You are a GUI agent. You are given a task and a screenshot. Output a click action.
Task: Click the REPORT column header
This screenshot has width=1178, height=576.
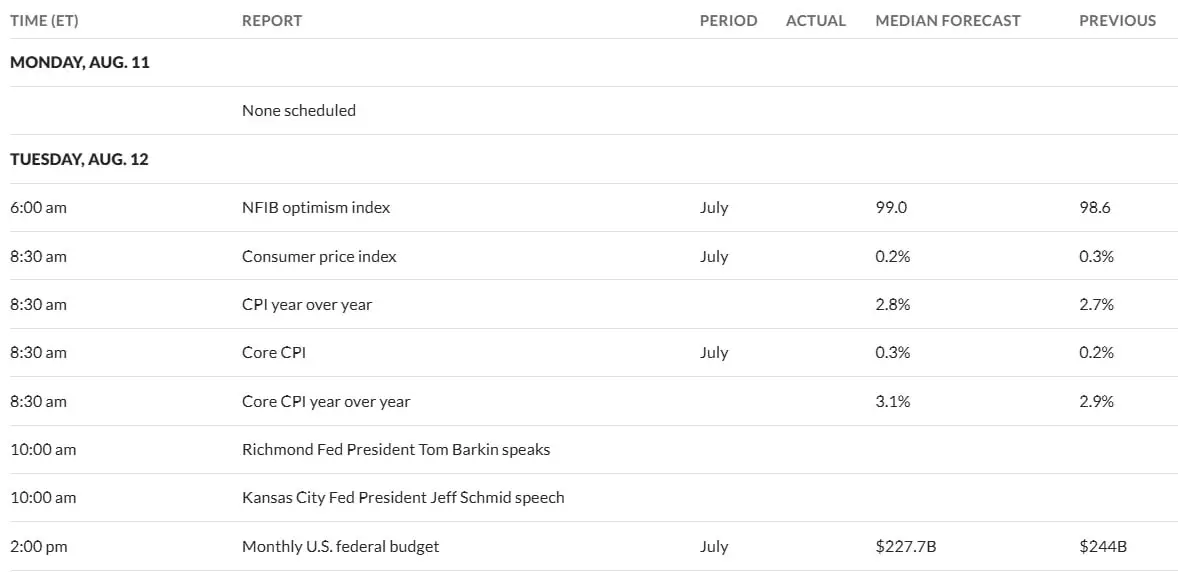[x=272, y=20]
